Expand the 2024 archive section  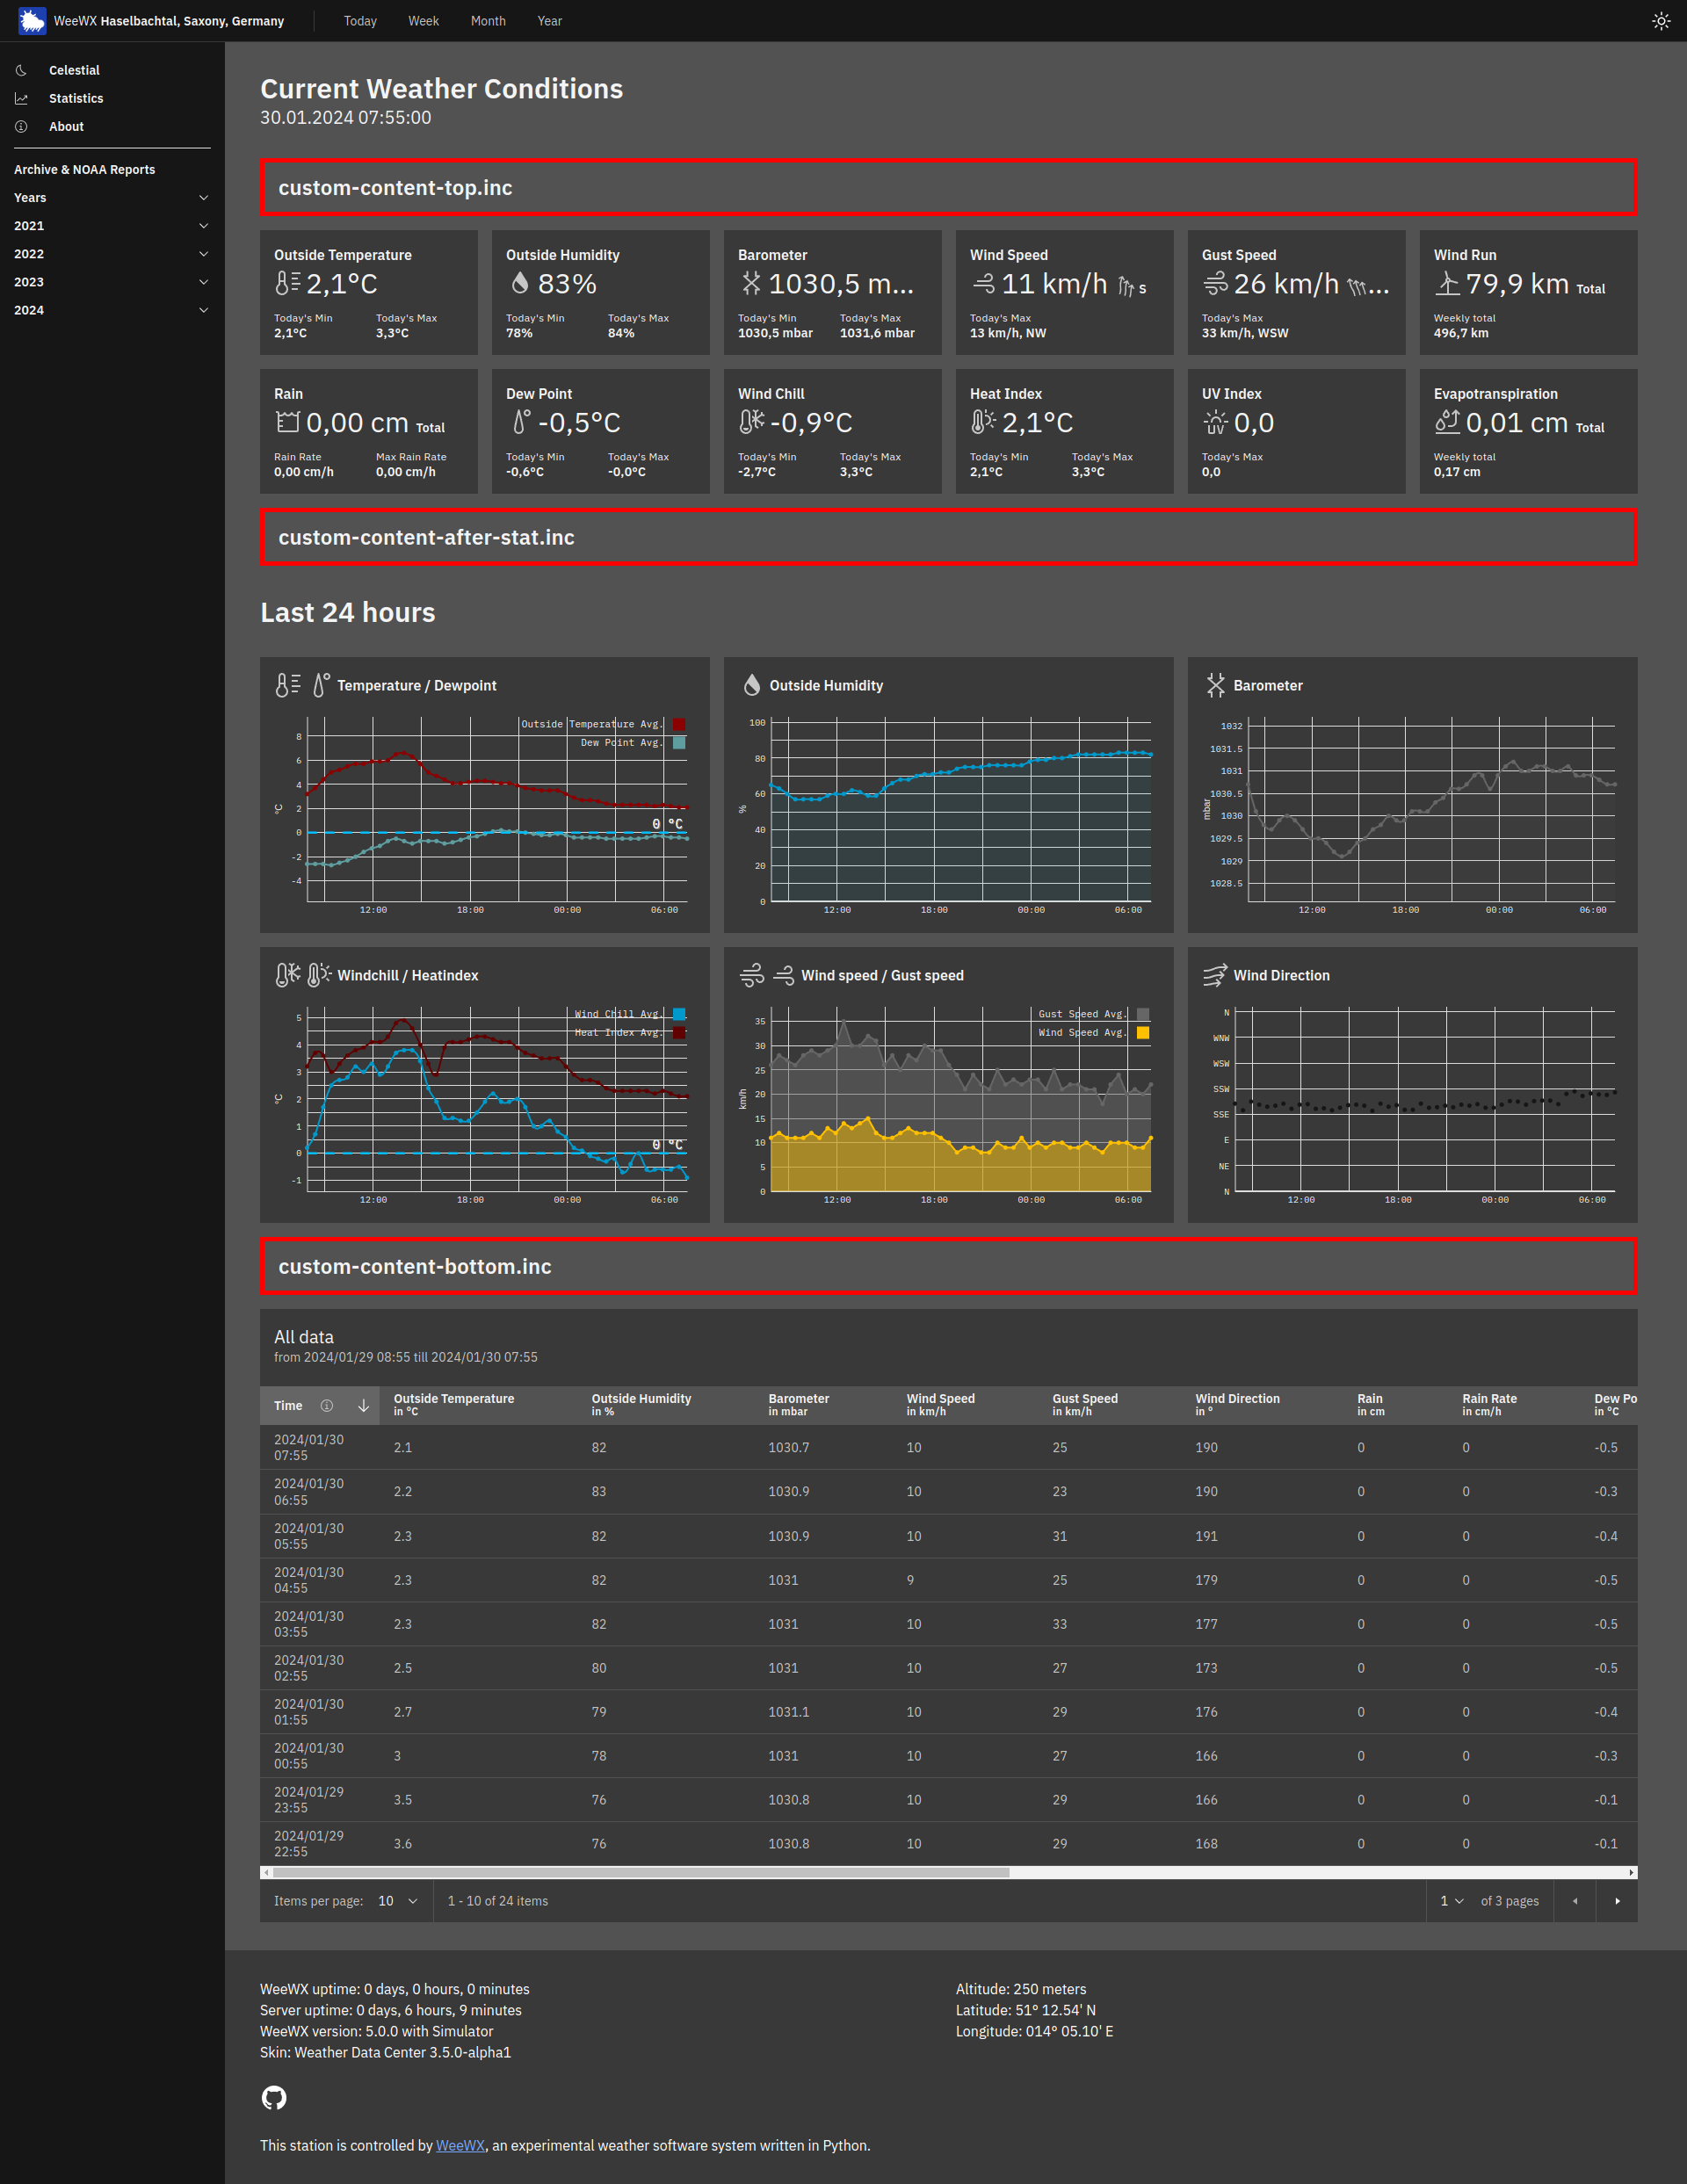(x=203, y=310)
